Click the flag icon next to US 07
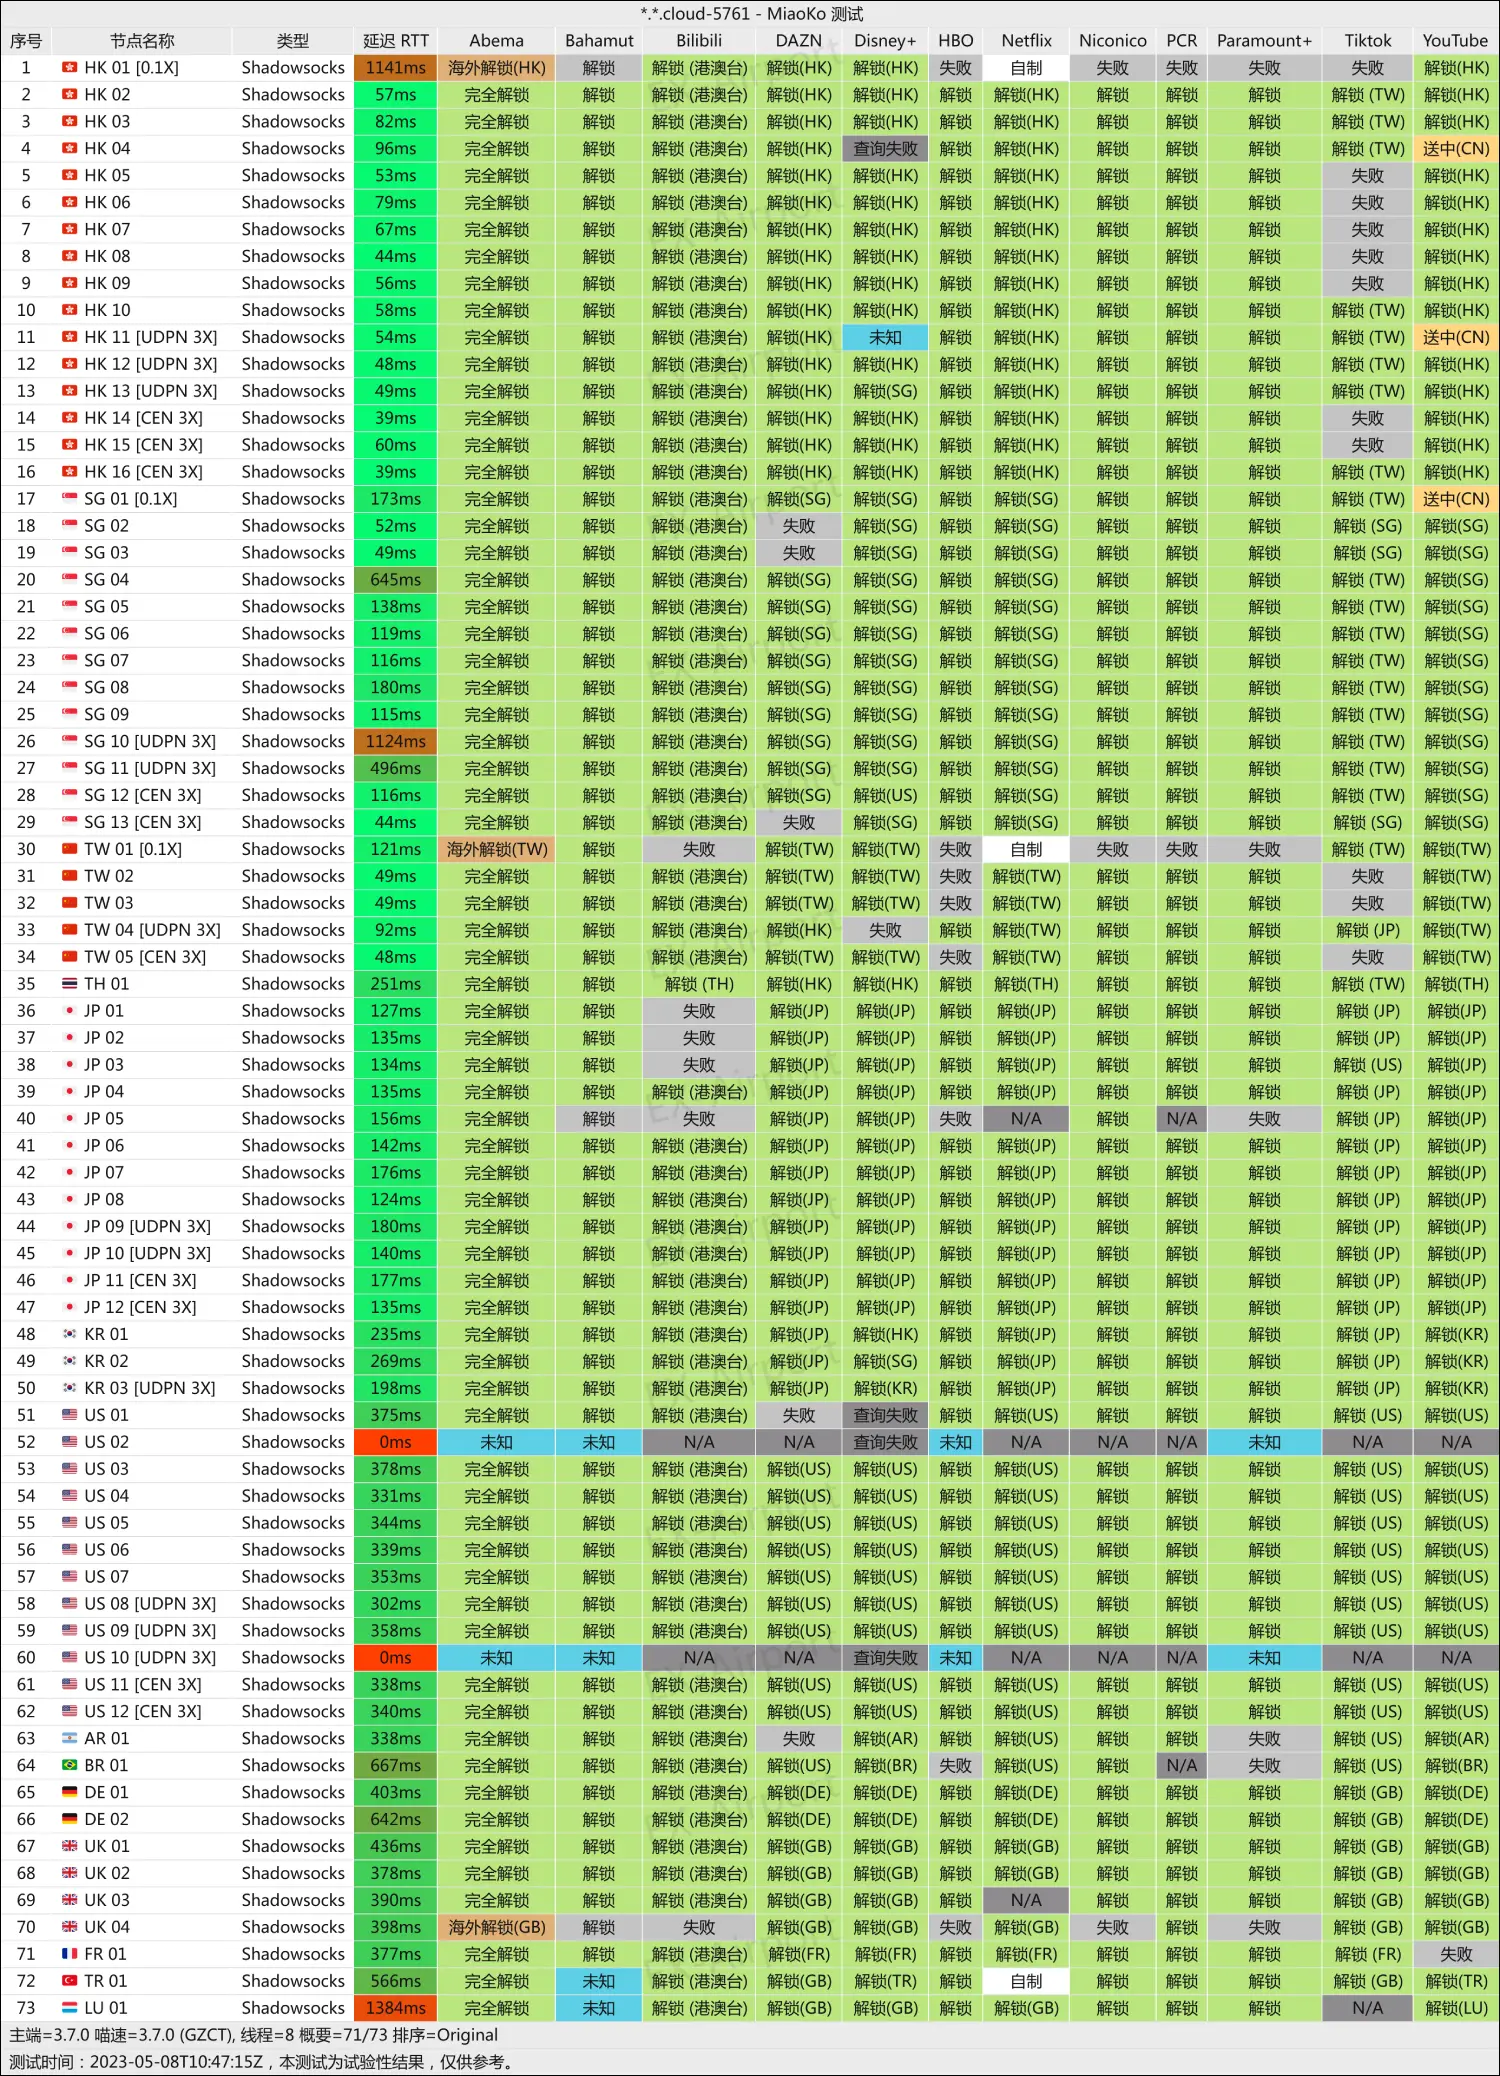The width and height of the screenshot is (1500, 2076). click(x=69, y=1577)
